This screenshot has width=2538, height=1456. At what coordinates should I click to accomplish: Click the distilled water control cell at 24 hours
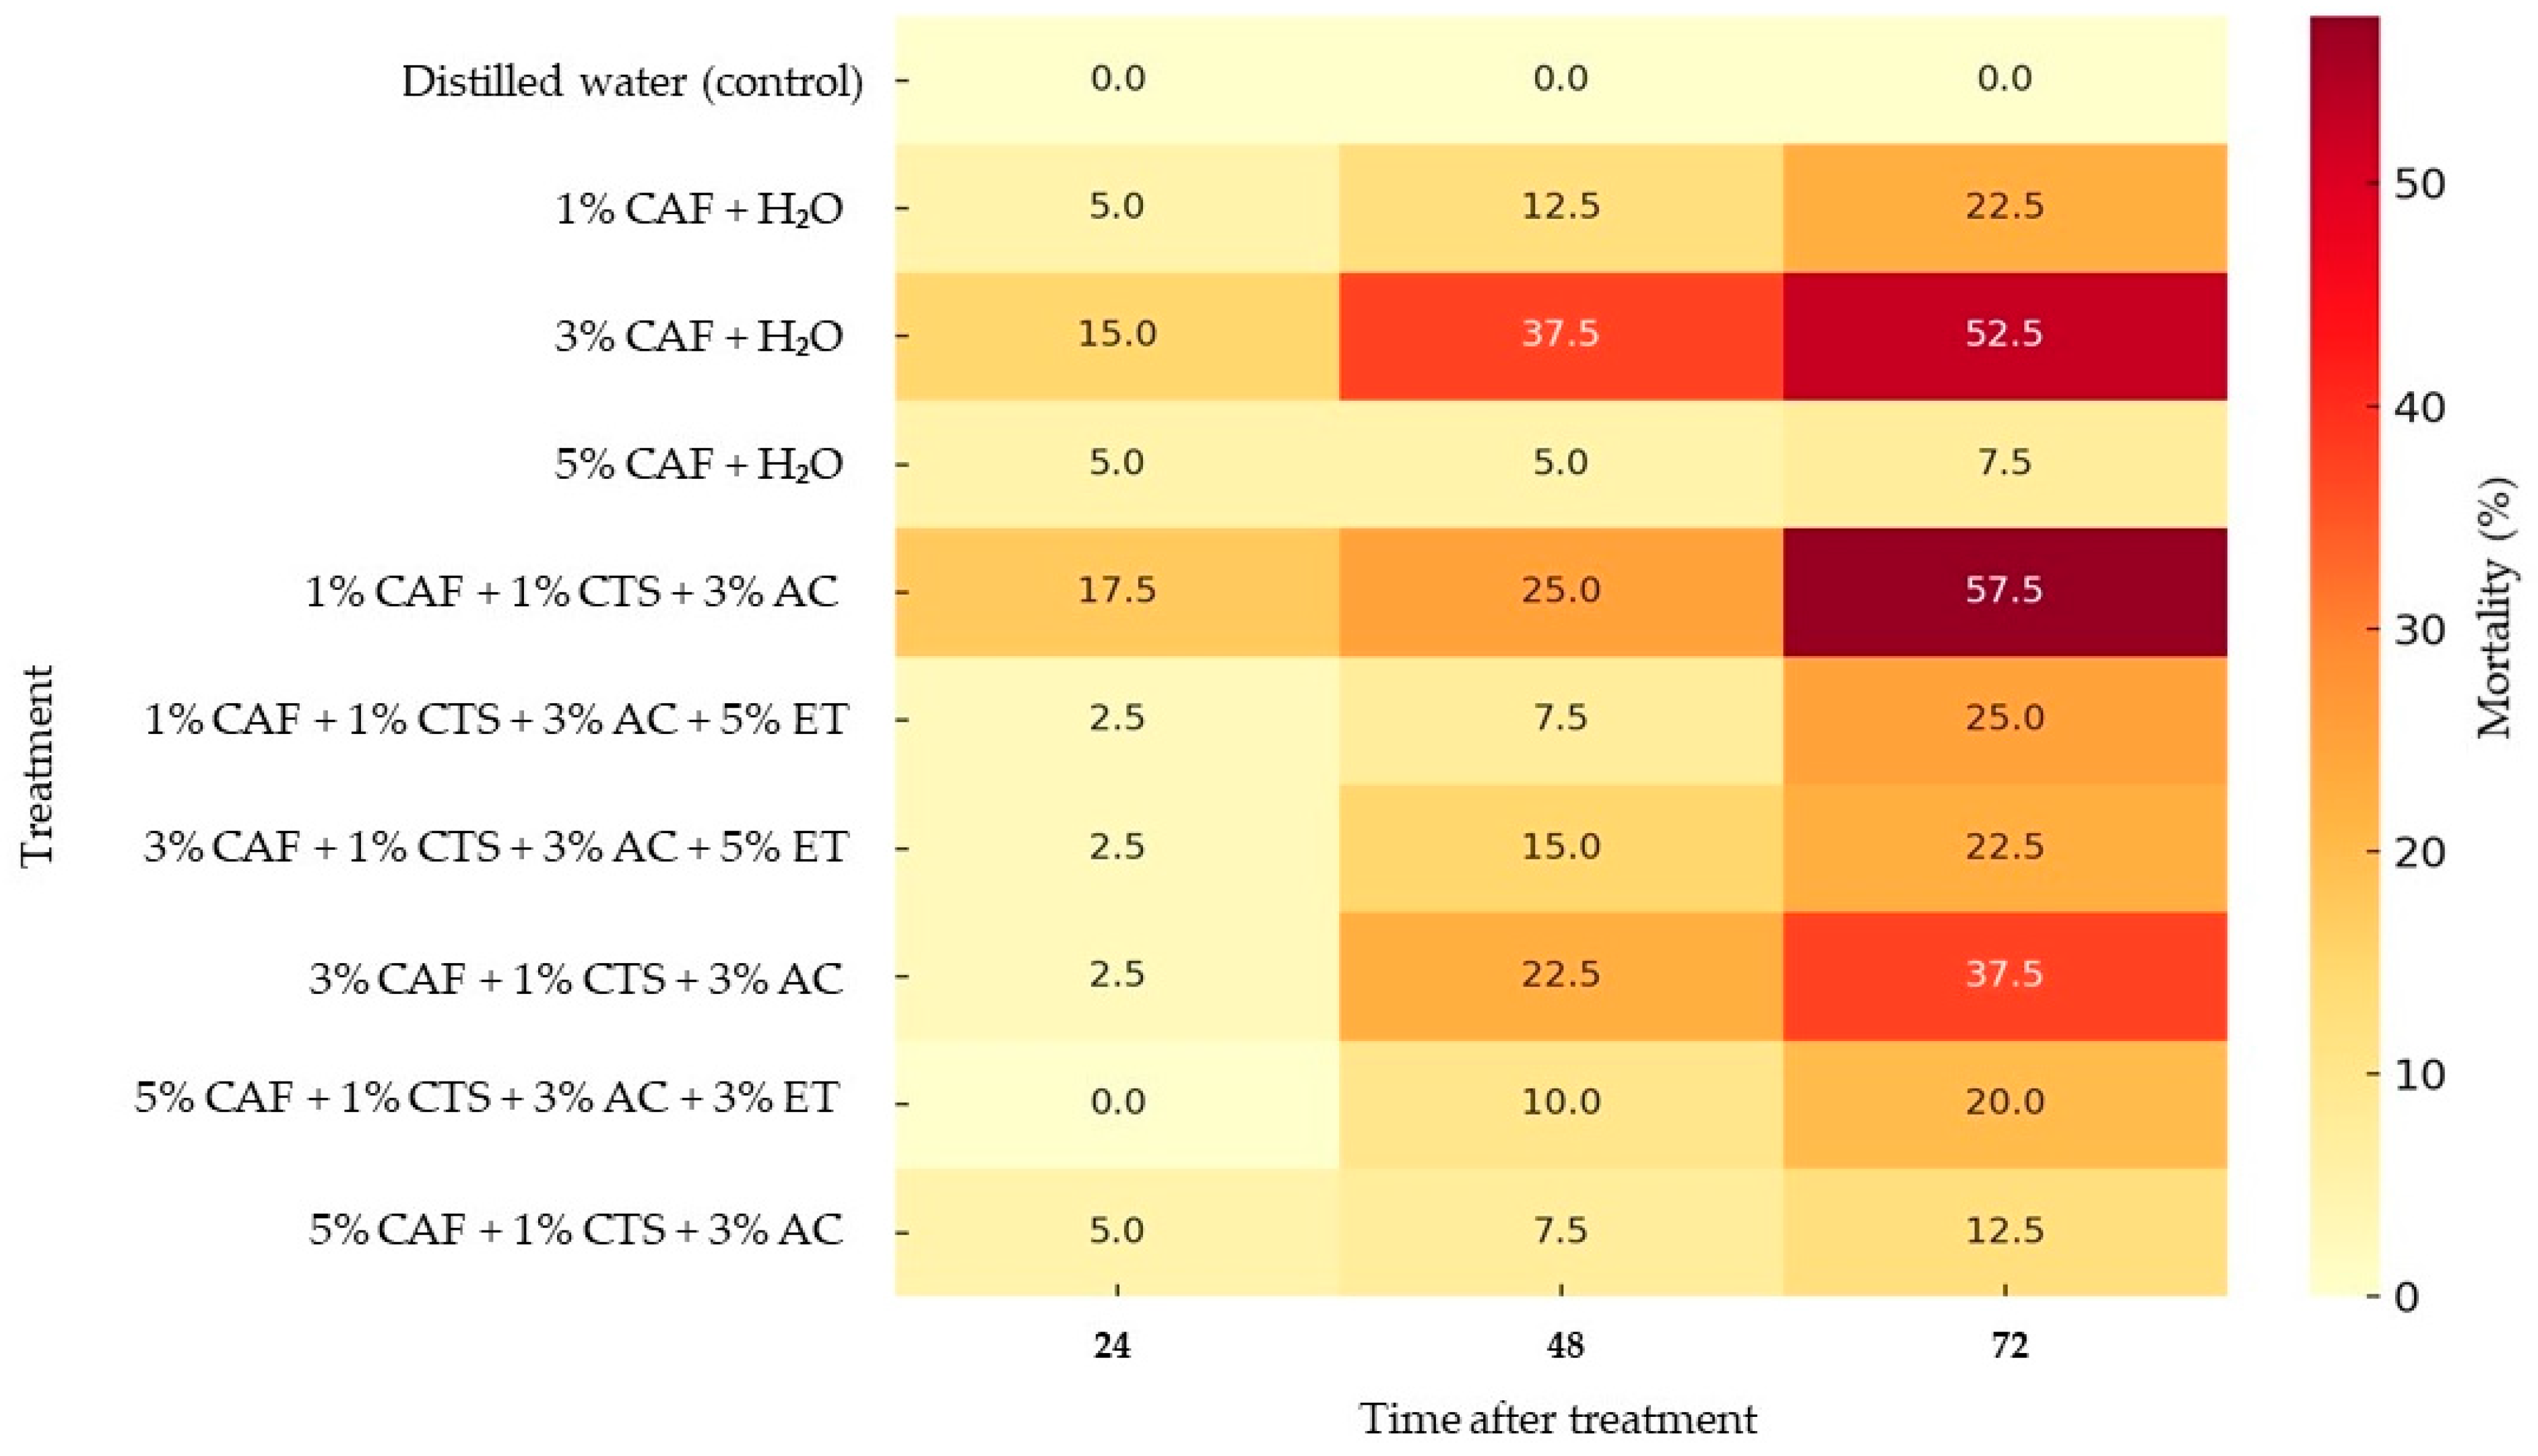click(1117, 79)
